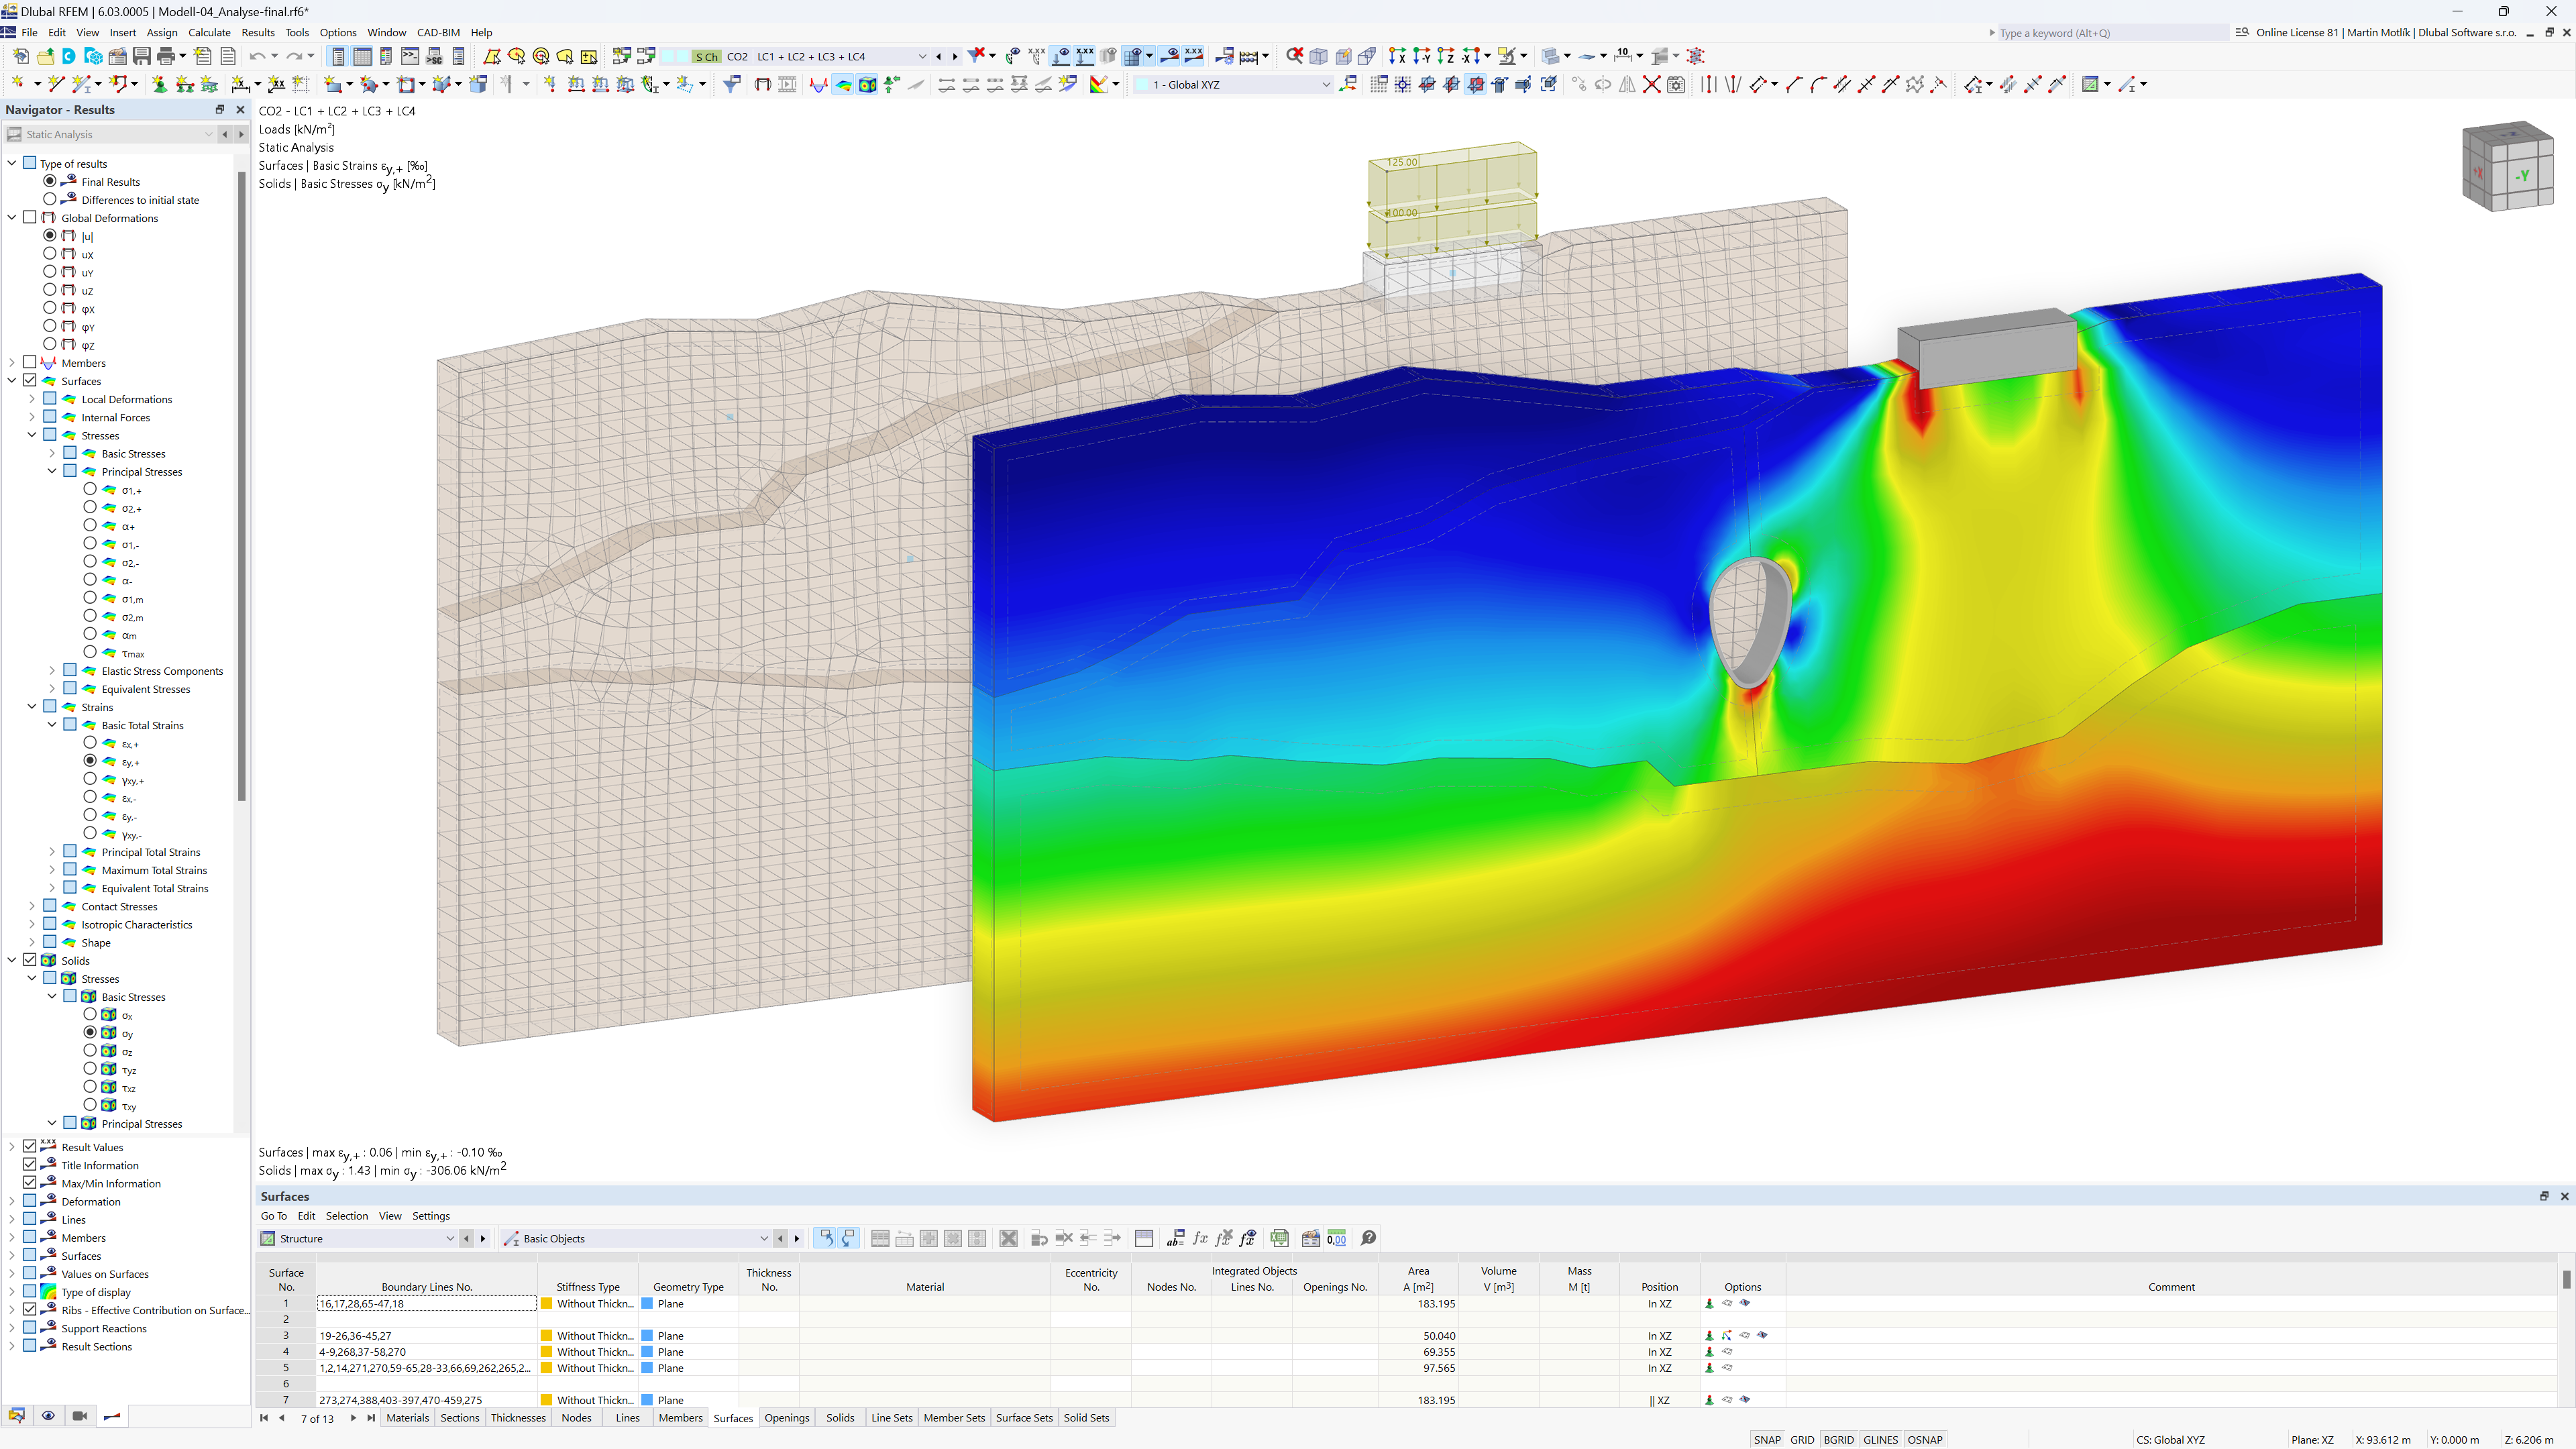2576x1449 pixels.
Task: Click the Basic Objects button in Surfaces
Action: click(x=550, y=1237)
